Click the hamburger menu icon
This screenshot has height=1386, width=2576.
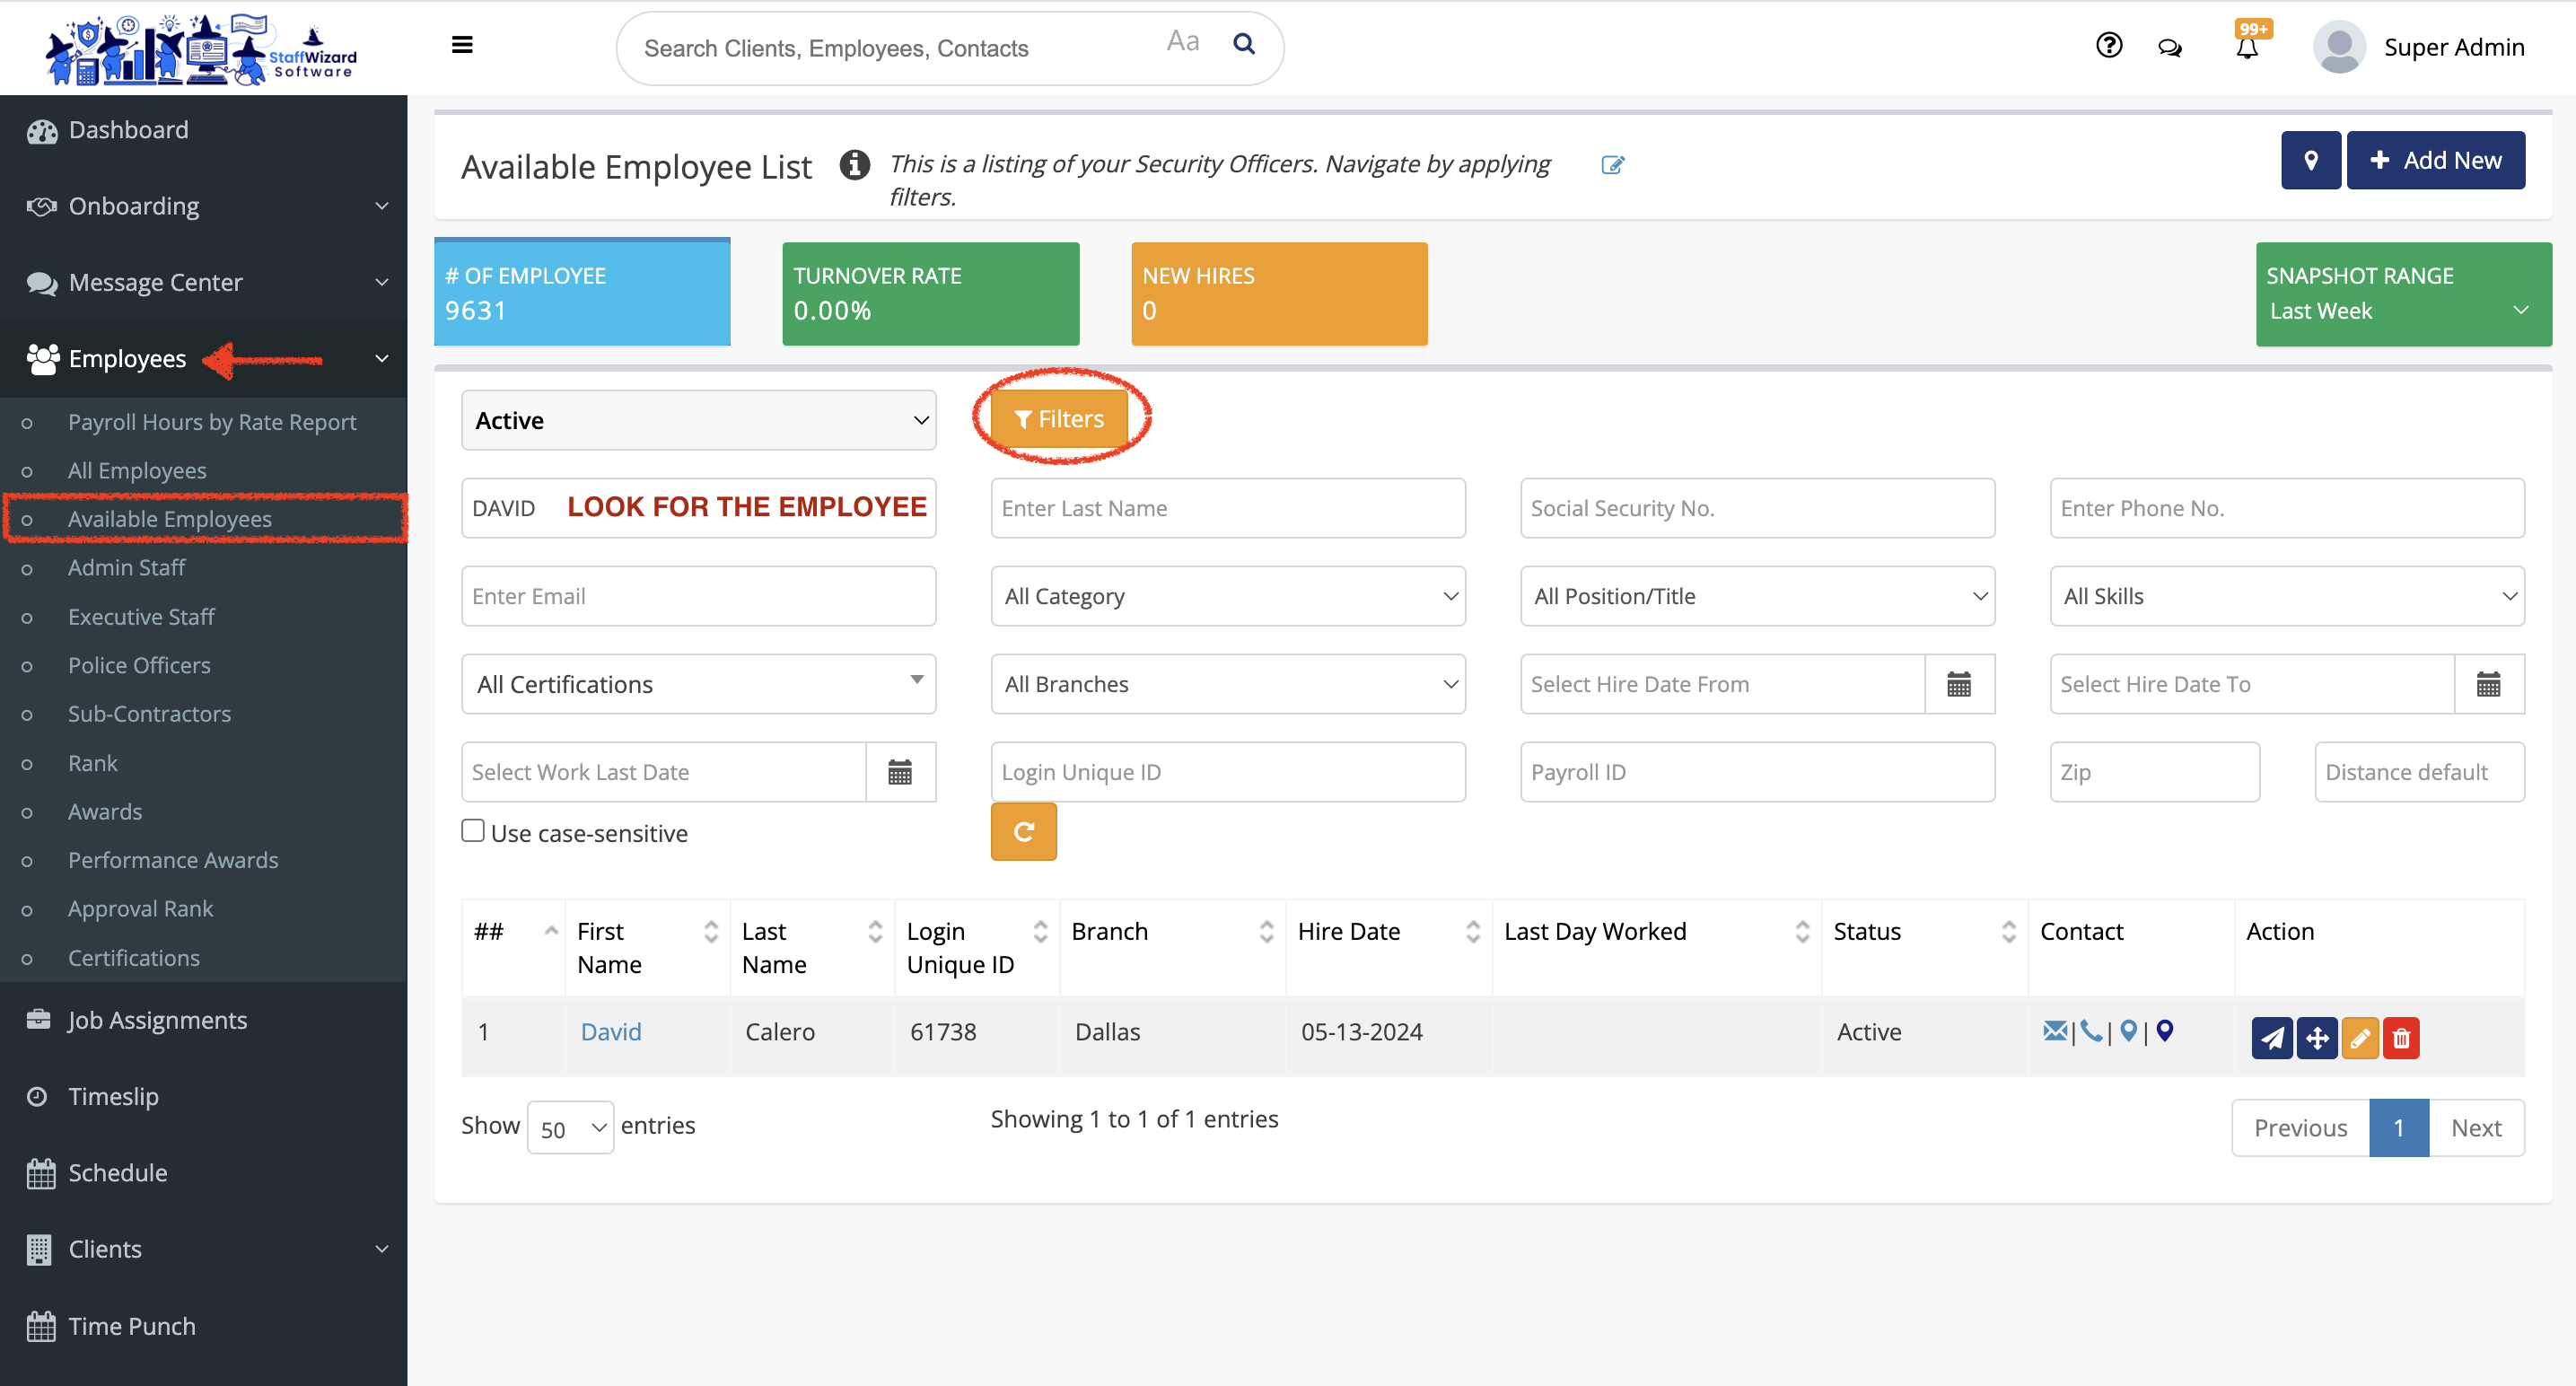pos(462,45)
